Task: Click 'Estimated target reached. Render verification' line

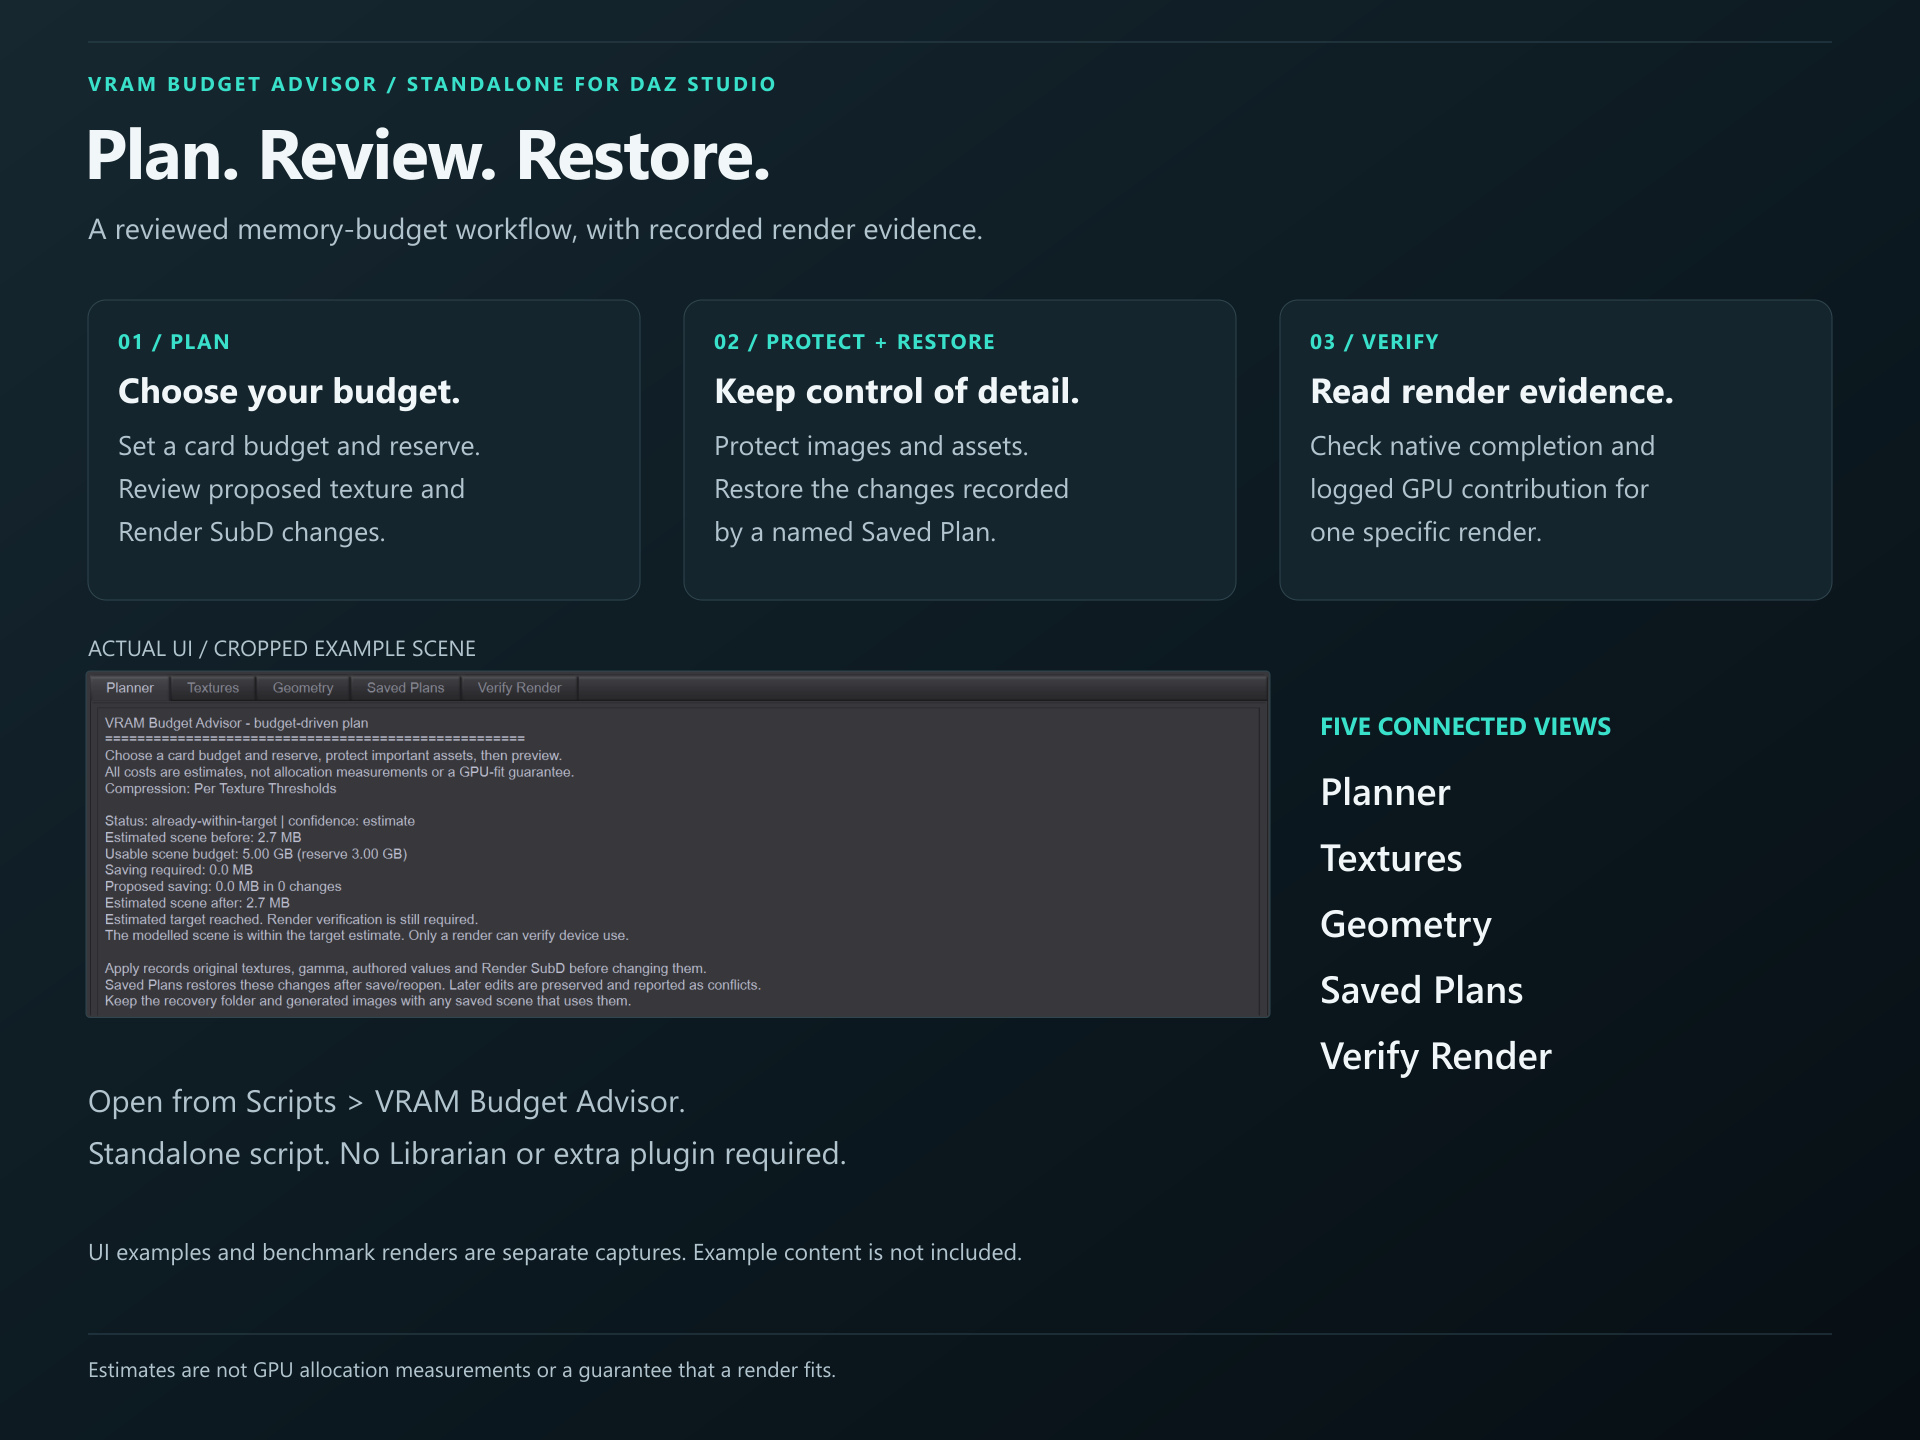Action: [291, 920]
